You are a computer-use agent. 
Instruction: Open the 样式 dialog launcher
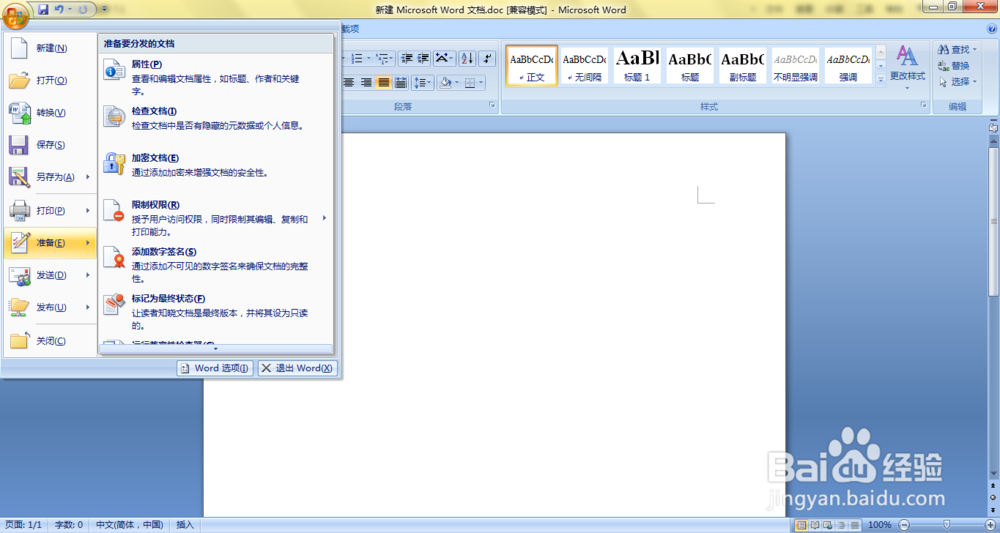point(924,105)
